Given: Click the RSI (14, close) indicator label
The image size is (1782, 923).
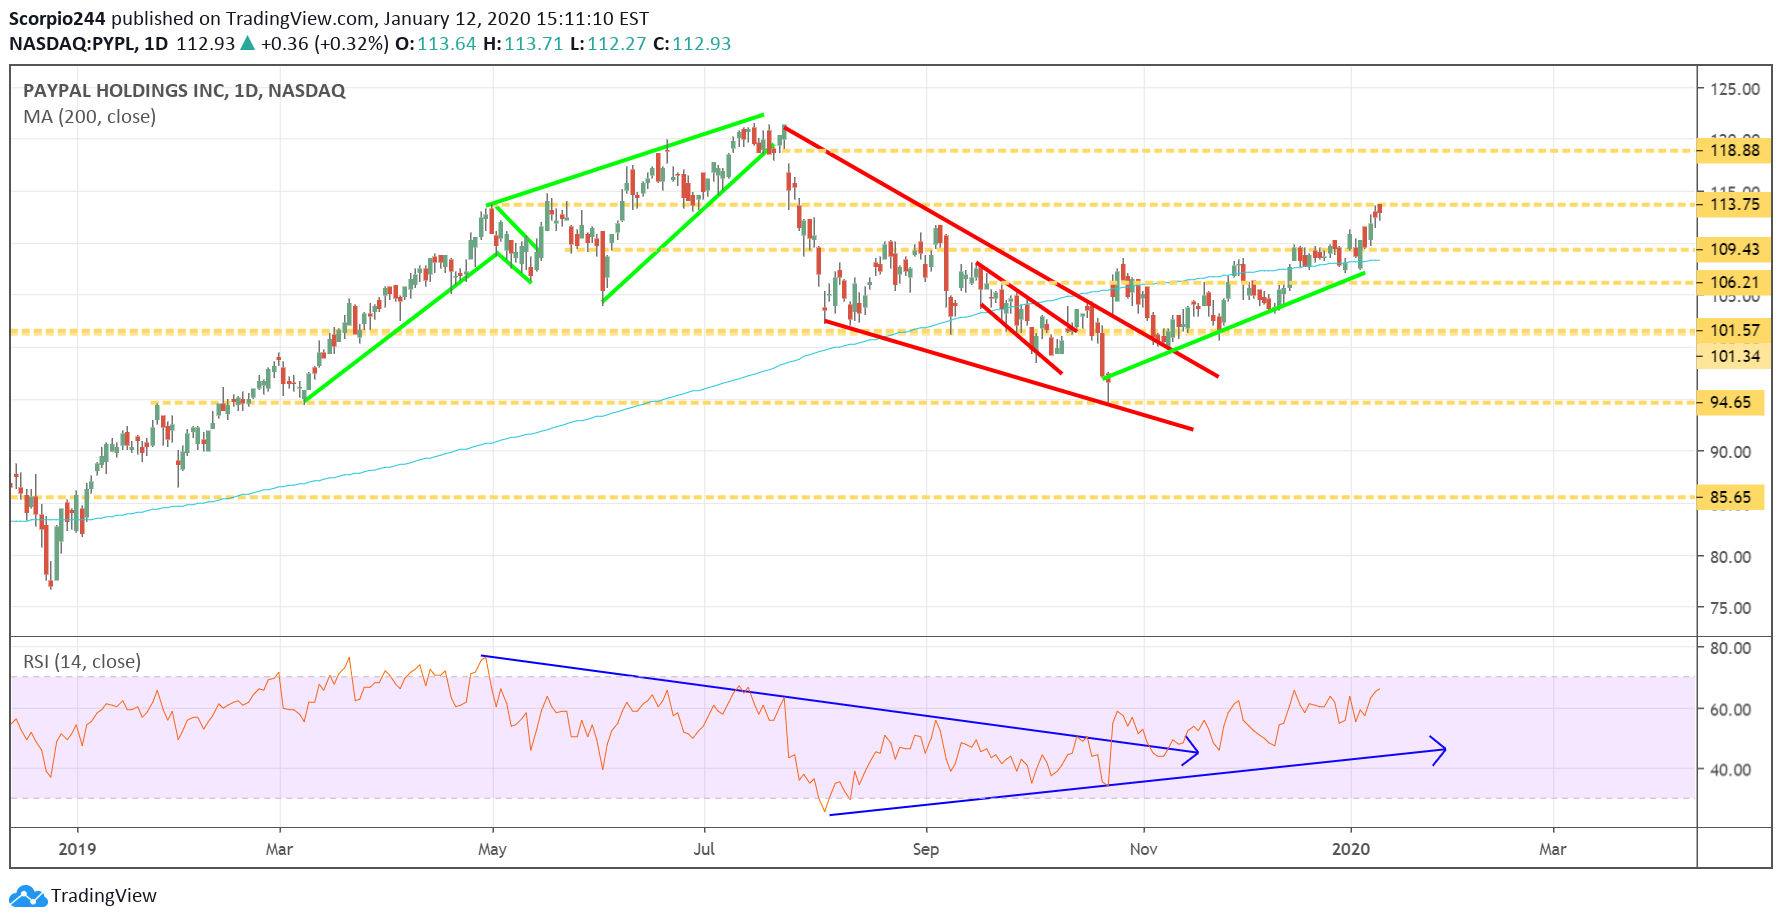Looking at the screenshot, I should coord(82,662).
